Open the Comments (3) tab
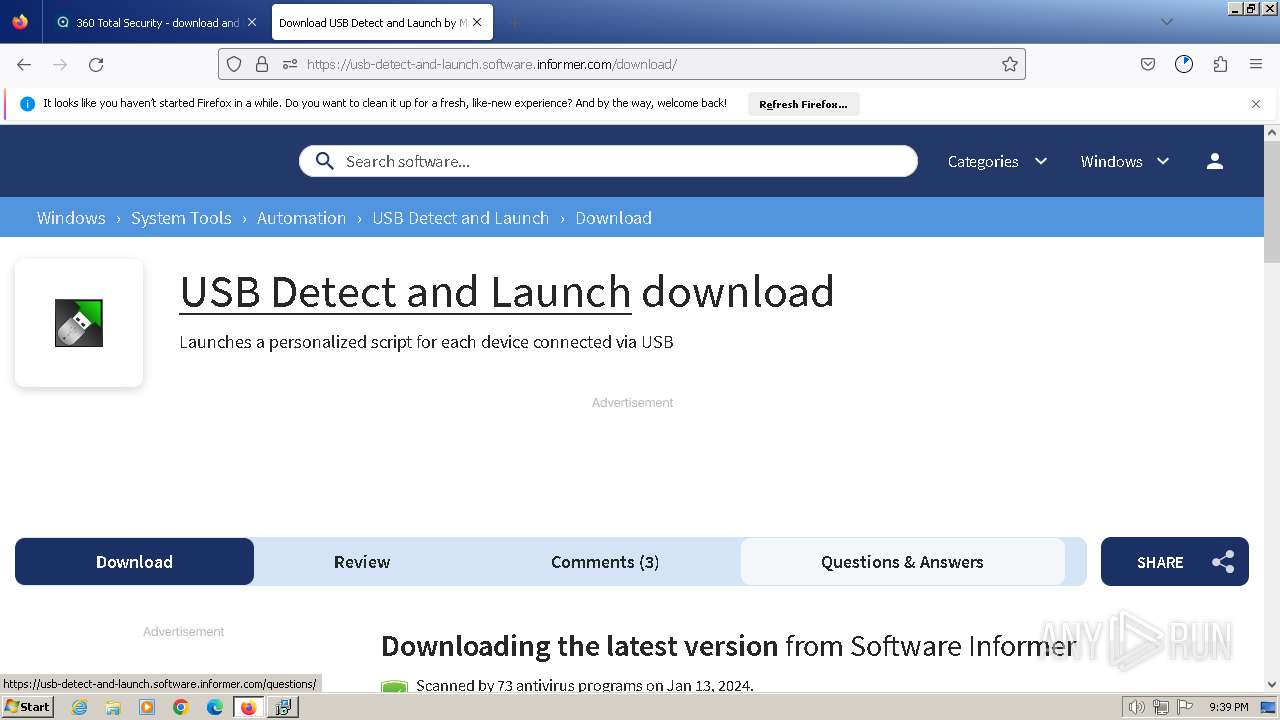 (x=605, y=562)
